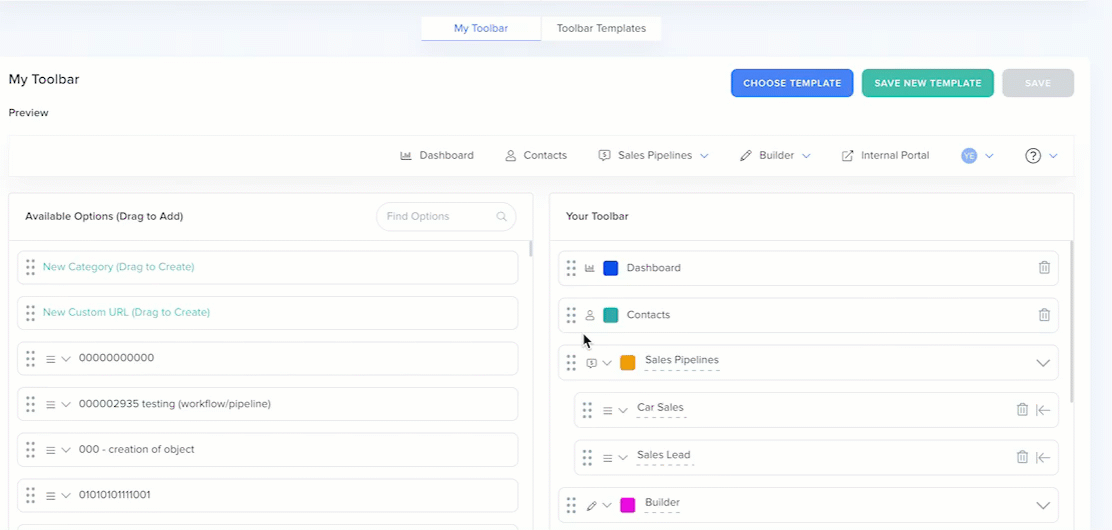
Task: Remove Car Sales using its trash icon
Action: coord(1022,409)
